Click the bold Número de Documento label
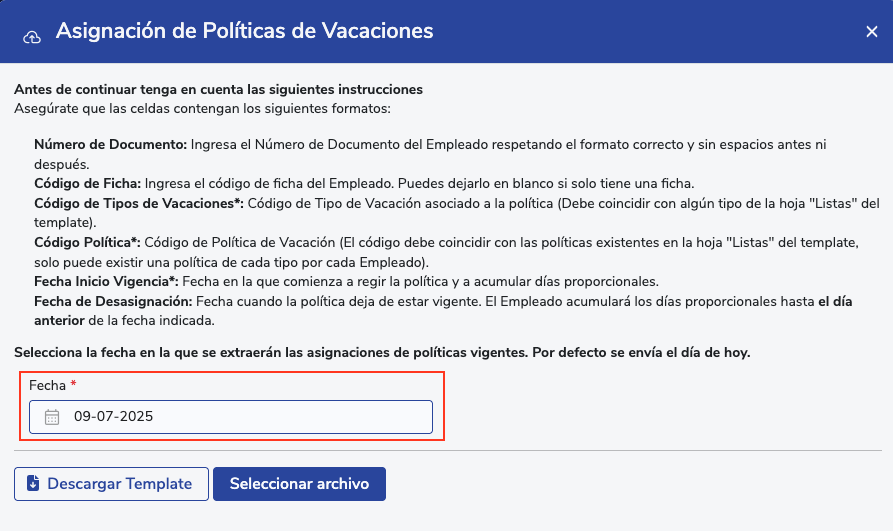 (x=110, y=145)
